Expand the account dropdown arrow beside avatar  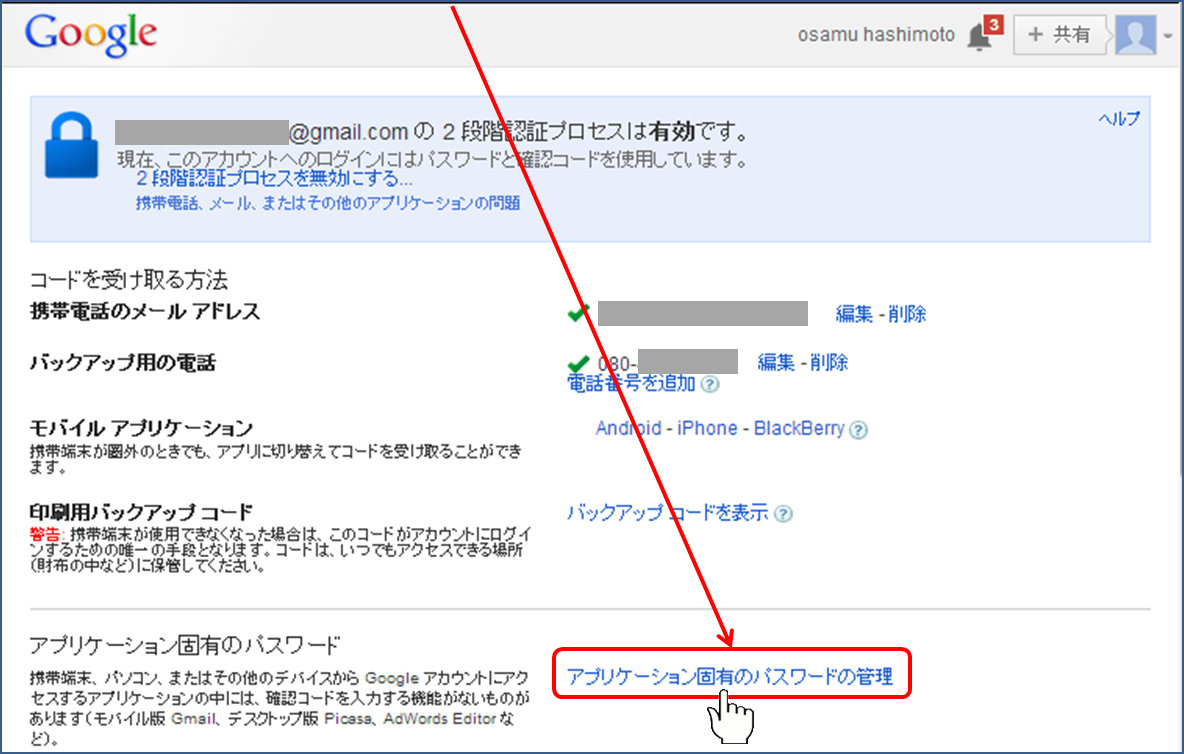(x=1167, y=37)
